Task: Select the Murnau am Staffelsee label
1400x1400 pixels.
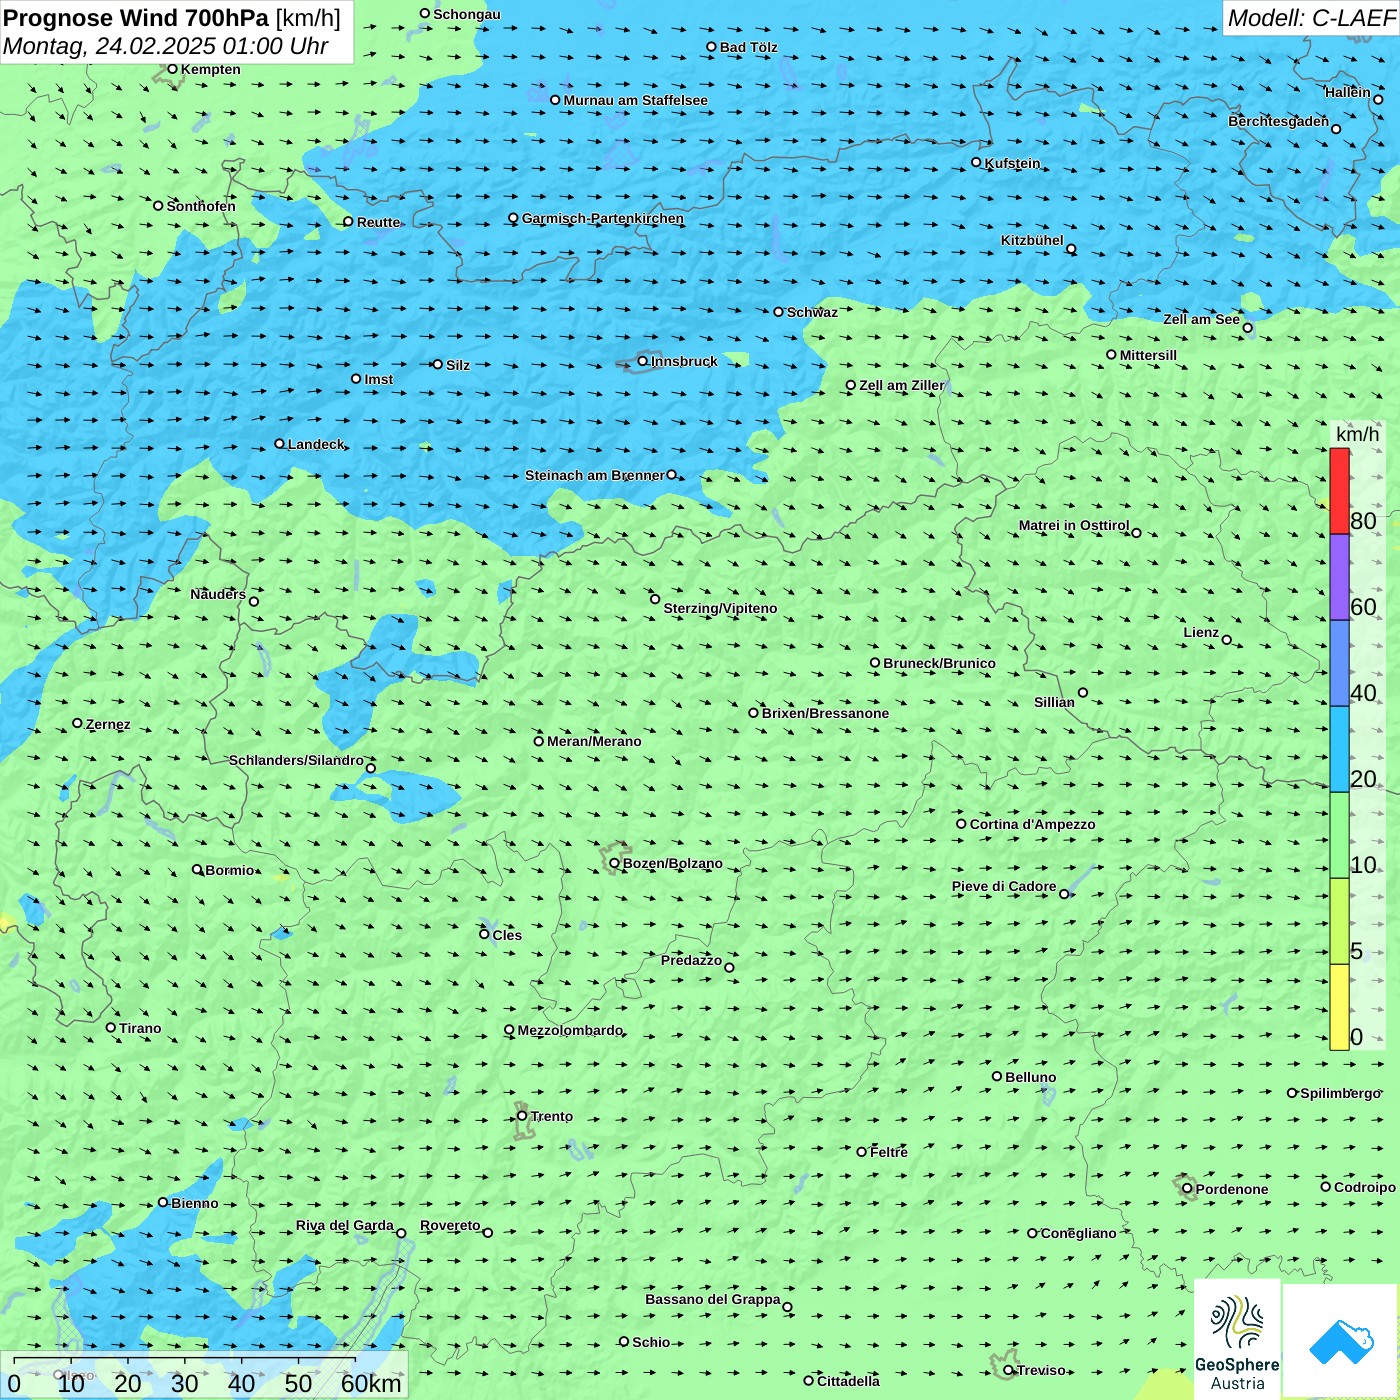Action: point(636,100)
